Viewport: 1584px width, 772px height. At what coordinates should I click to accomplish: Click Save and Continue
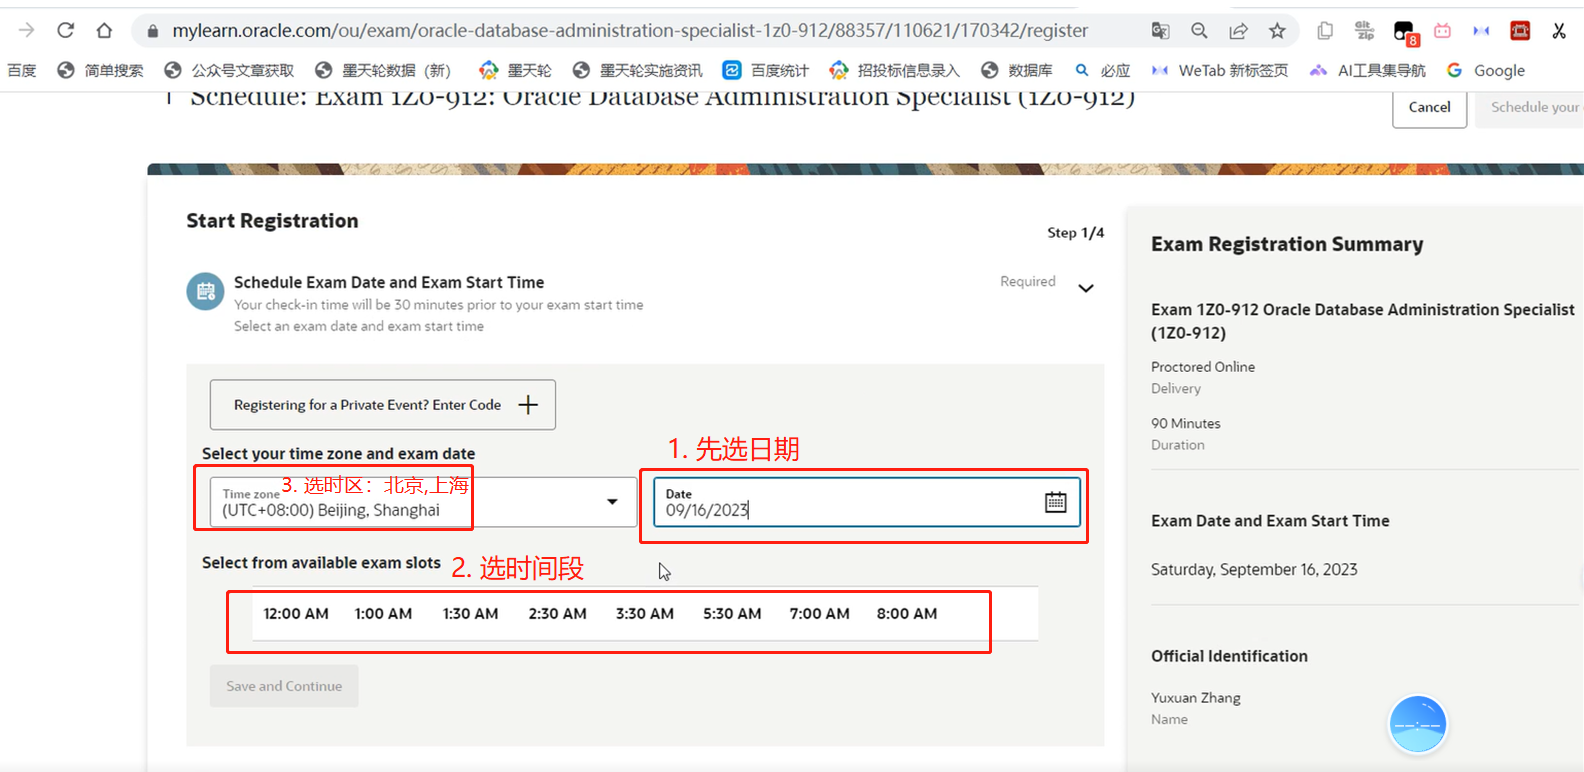tap(284, 686)
